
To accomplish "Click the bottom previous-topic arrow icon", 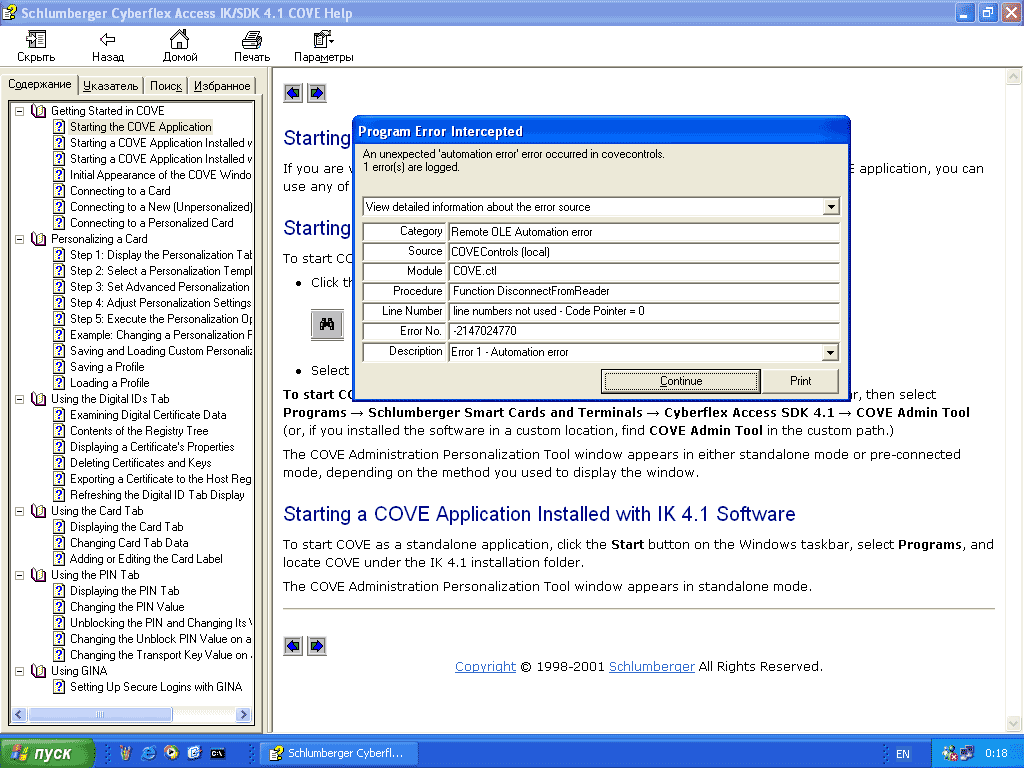I will click(293, 646).
